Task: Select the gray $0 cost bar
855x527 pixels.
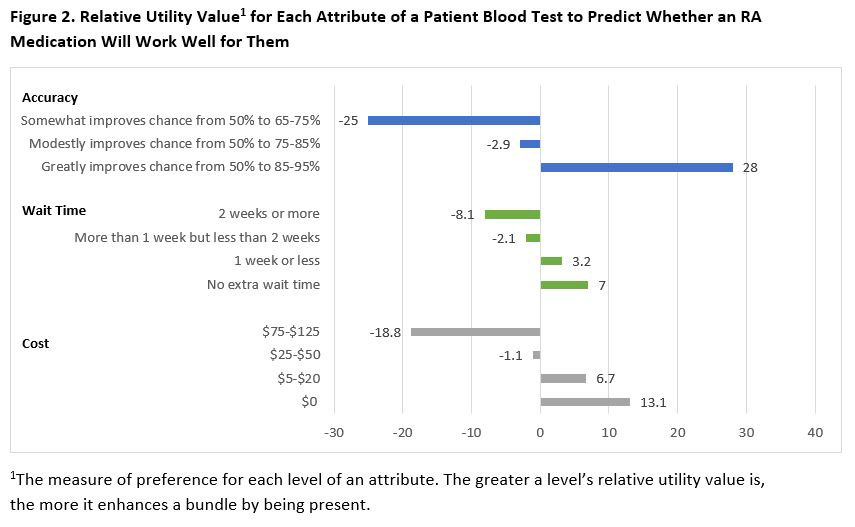Action: point(585,402)
